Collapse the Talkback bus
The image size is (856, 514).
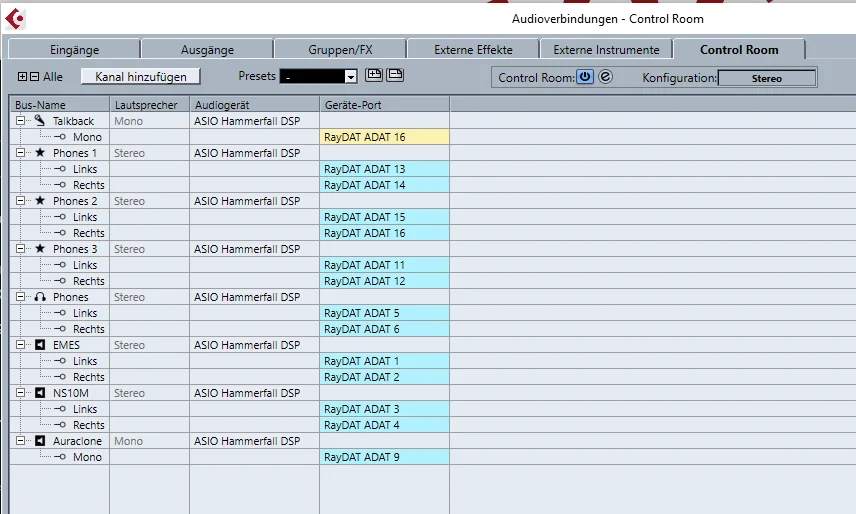[20, 120]
